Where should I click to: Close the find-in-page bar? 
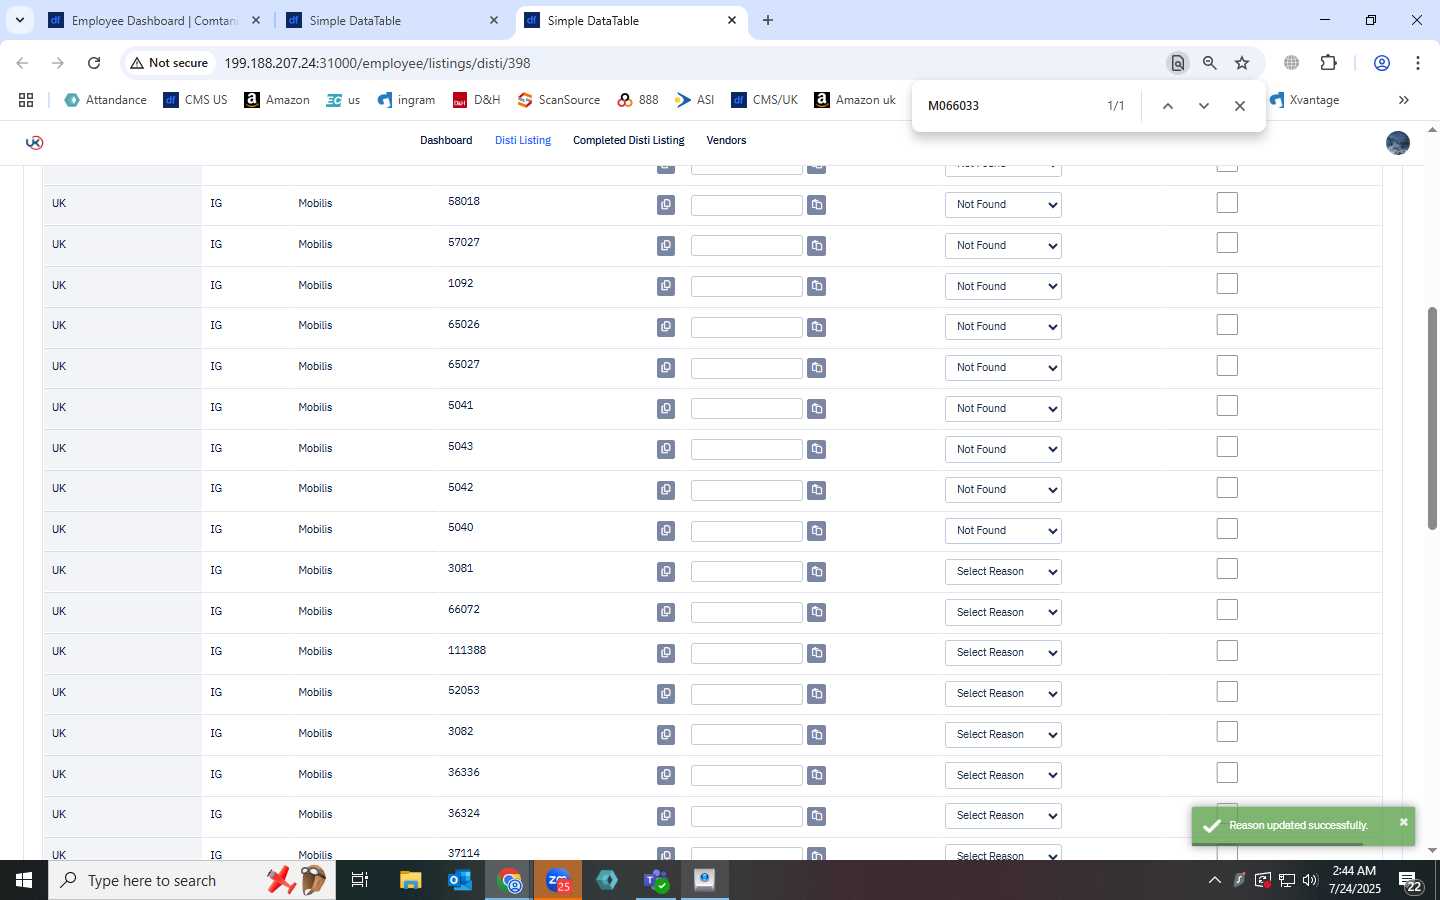point(1240,106)
